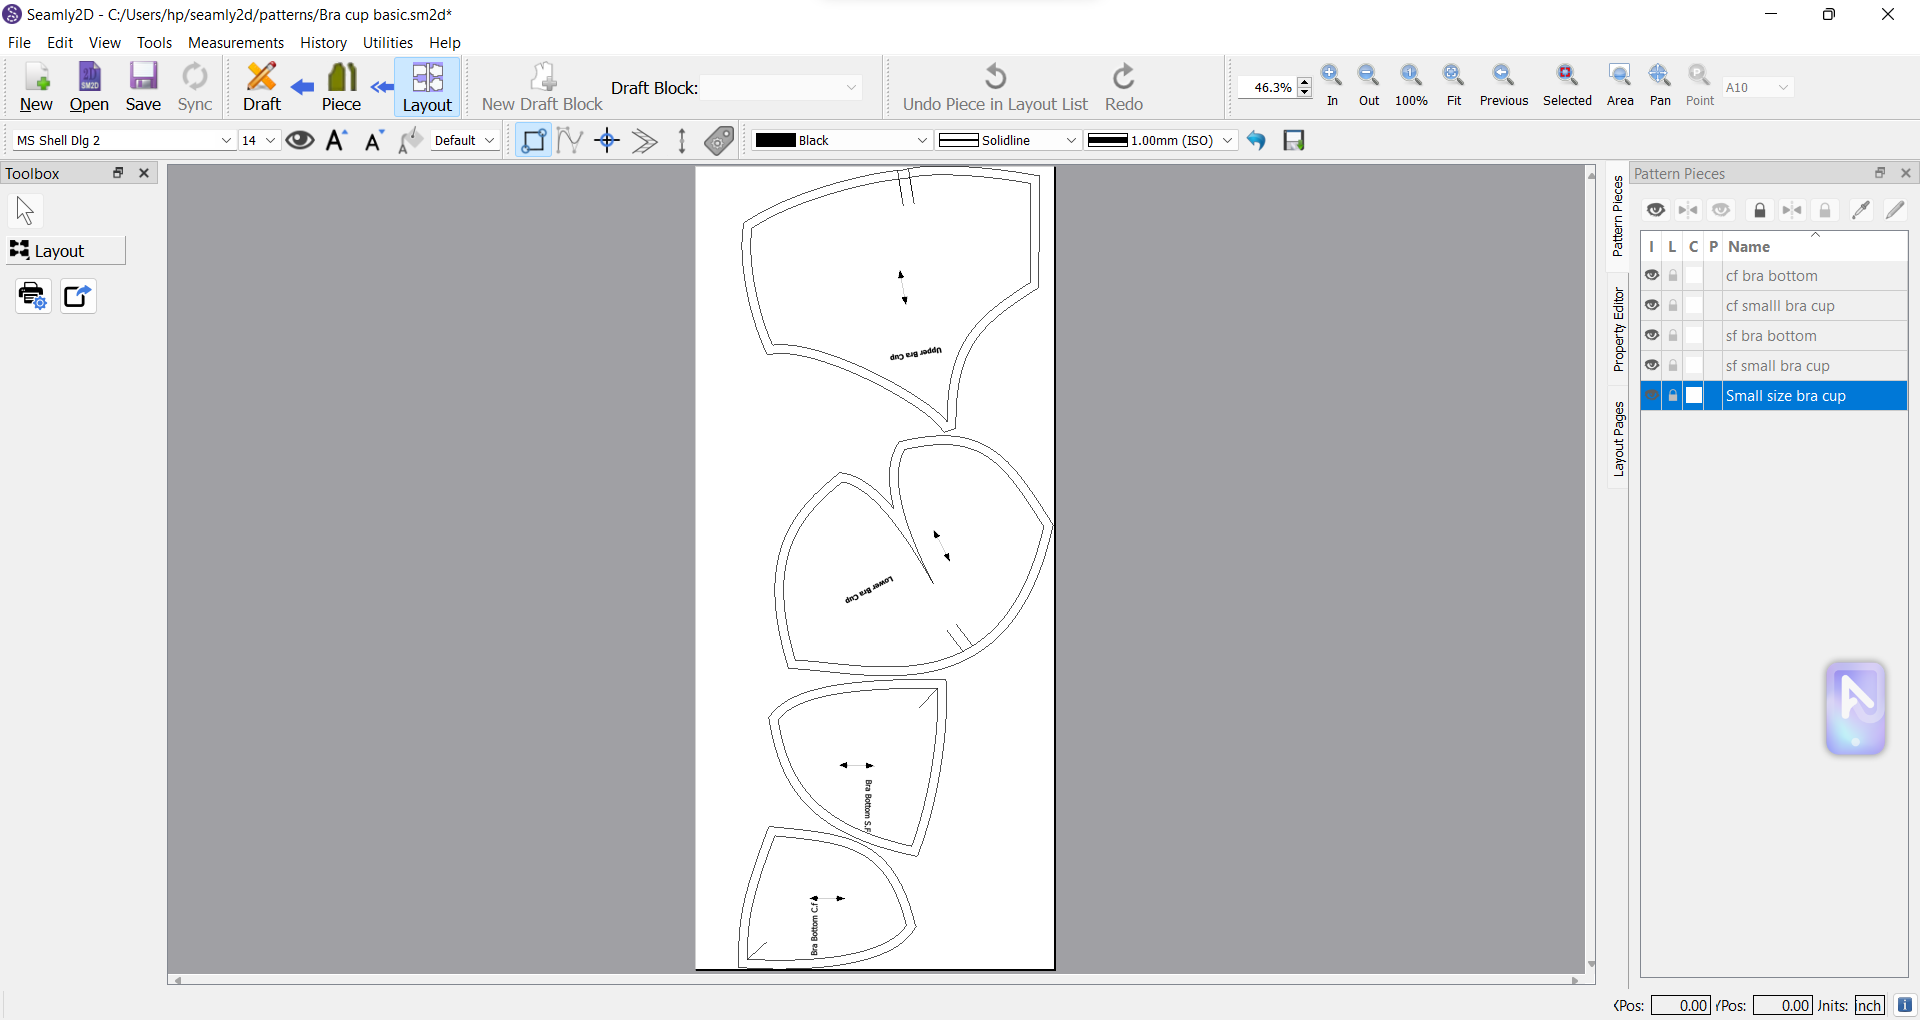Screen dimensions: 1920x1020
Task: Toggle lock on sf bra bottom piece
Action: (1673, 336)
